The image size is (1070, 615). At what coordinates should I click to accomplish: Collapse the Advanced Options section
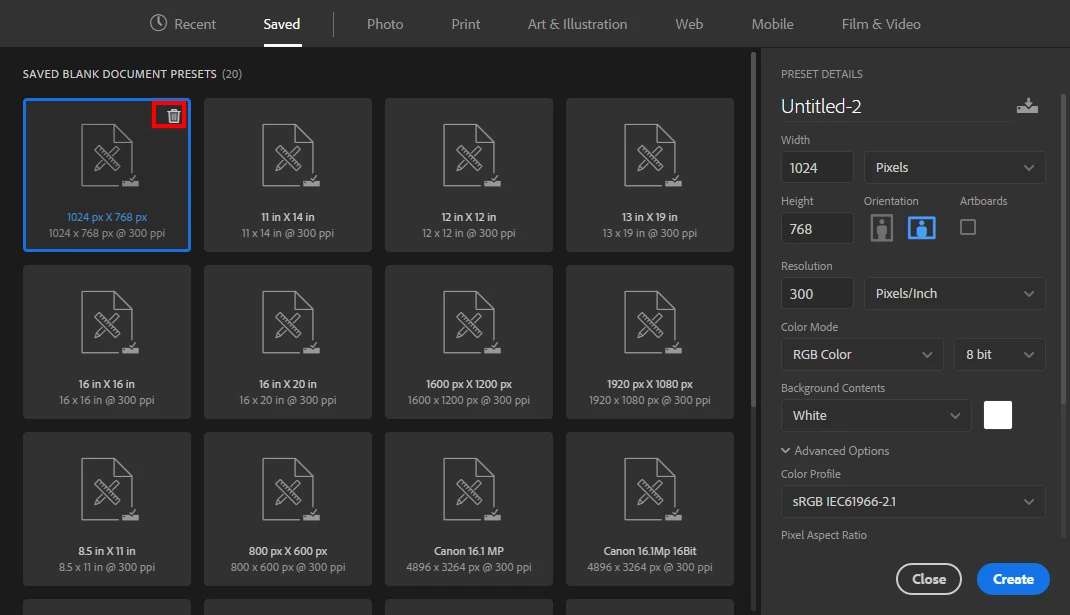tap(835, 450)
